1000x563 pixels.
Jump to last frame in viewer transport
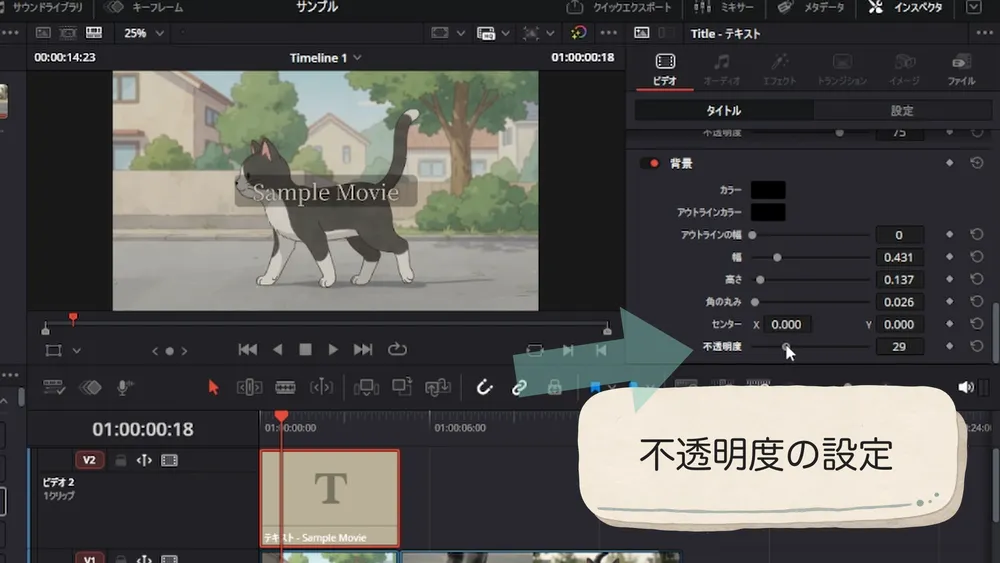(363, 349)
